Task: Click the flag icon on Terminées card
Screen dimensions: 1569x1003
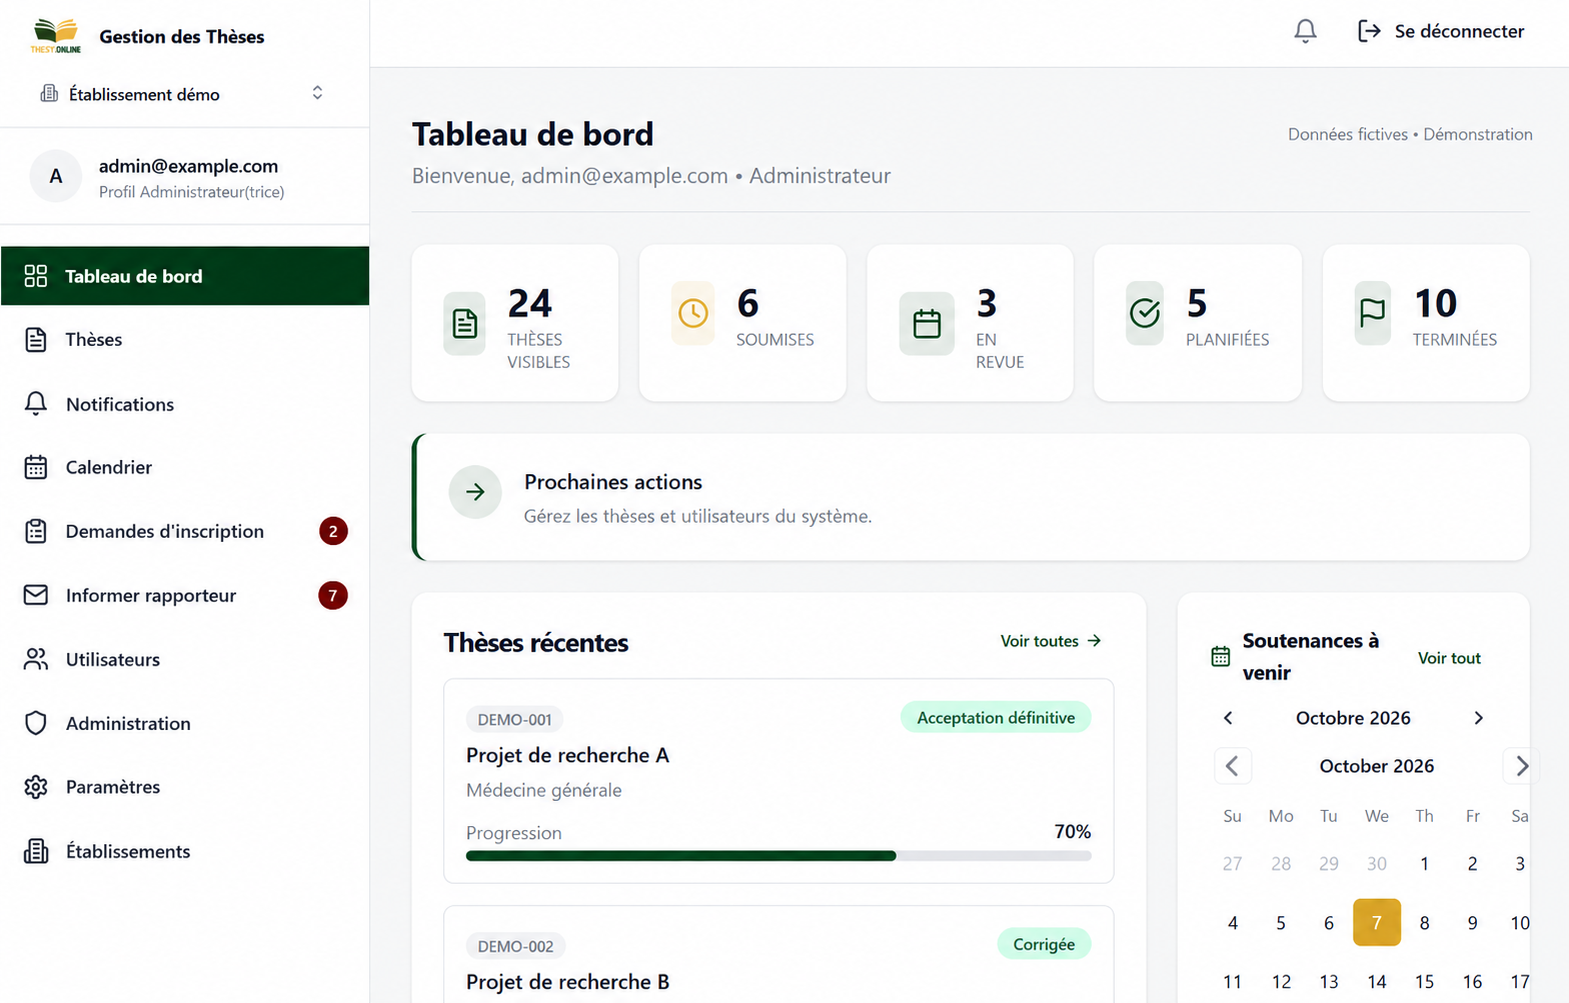Action: coord(1373,313)
